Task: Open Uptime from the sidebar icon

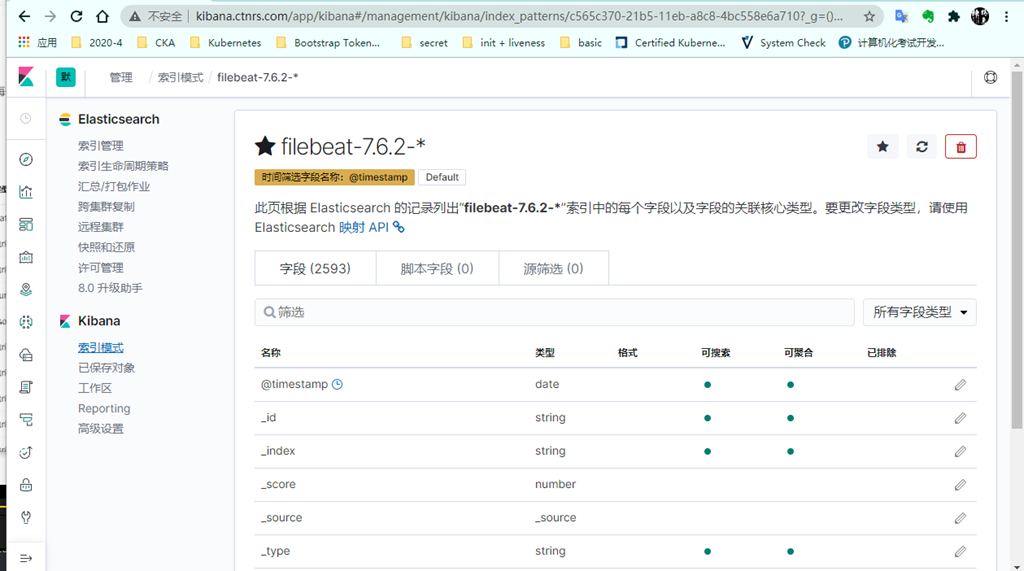Action: (25, 452)
